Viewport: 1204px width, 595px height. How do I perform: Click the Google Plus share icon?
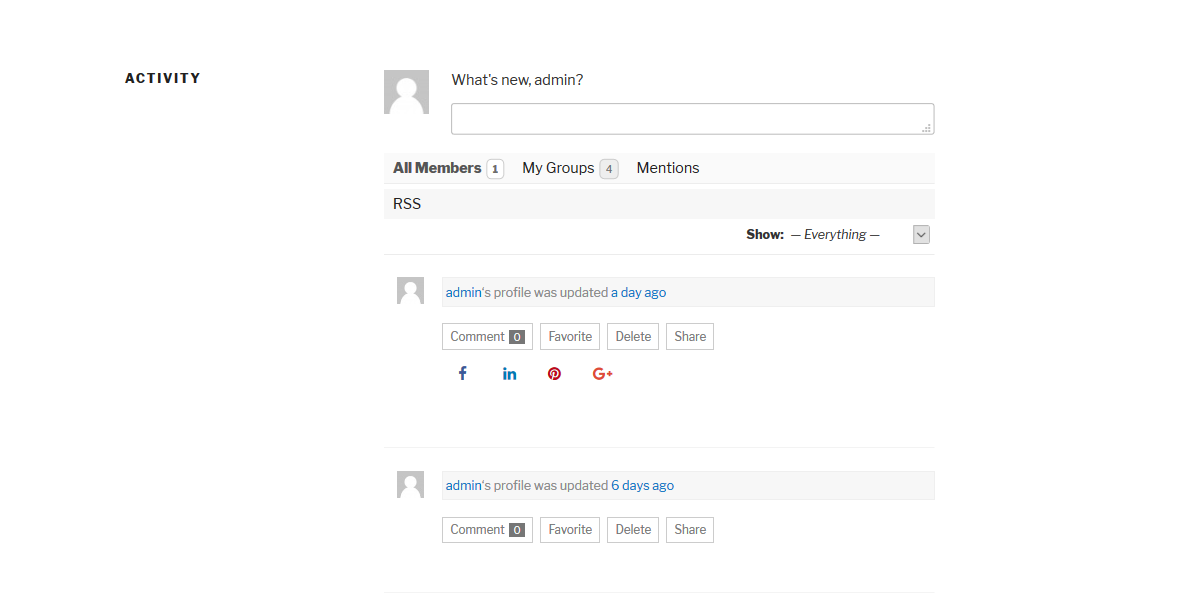pyautogui.click(x=602, y=374)
